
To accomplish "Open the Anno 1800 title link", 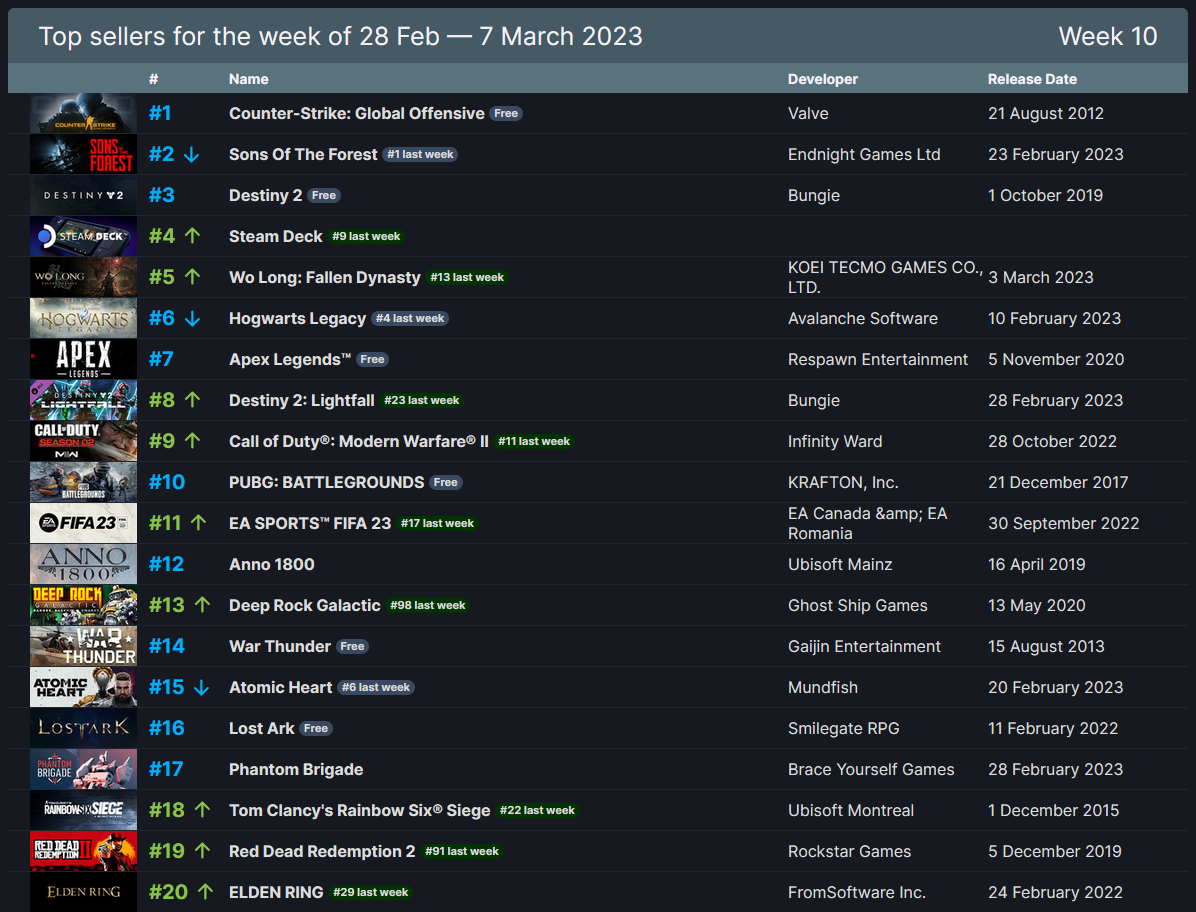I will [272, 564].
